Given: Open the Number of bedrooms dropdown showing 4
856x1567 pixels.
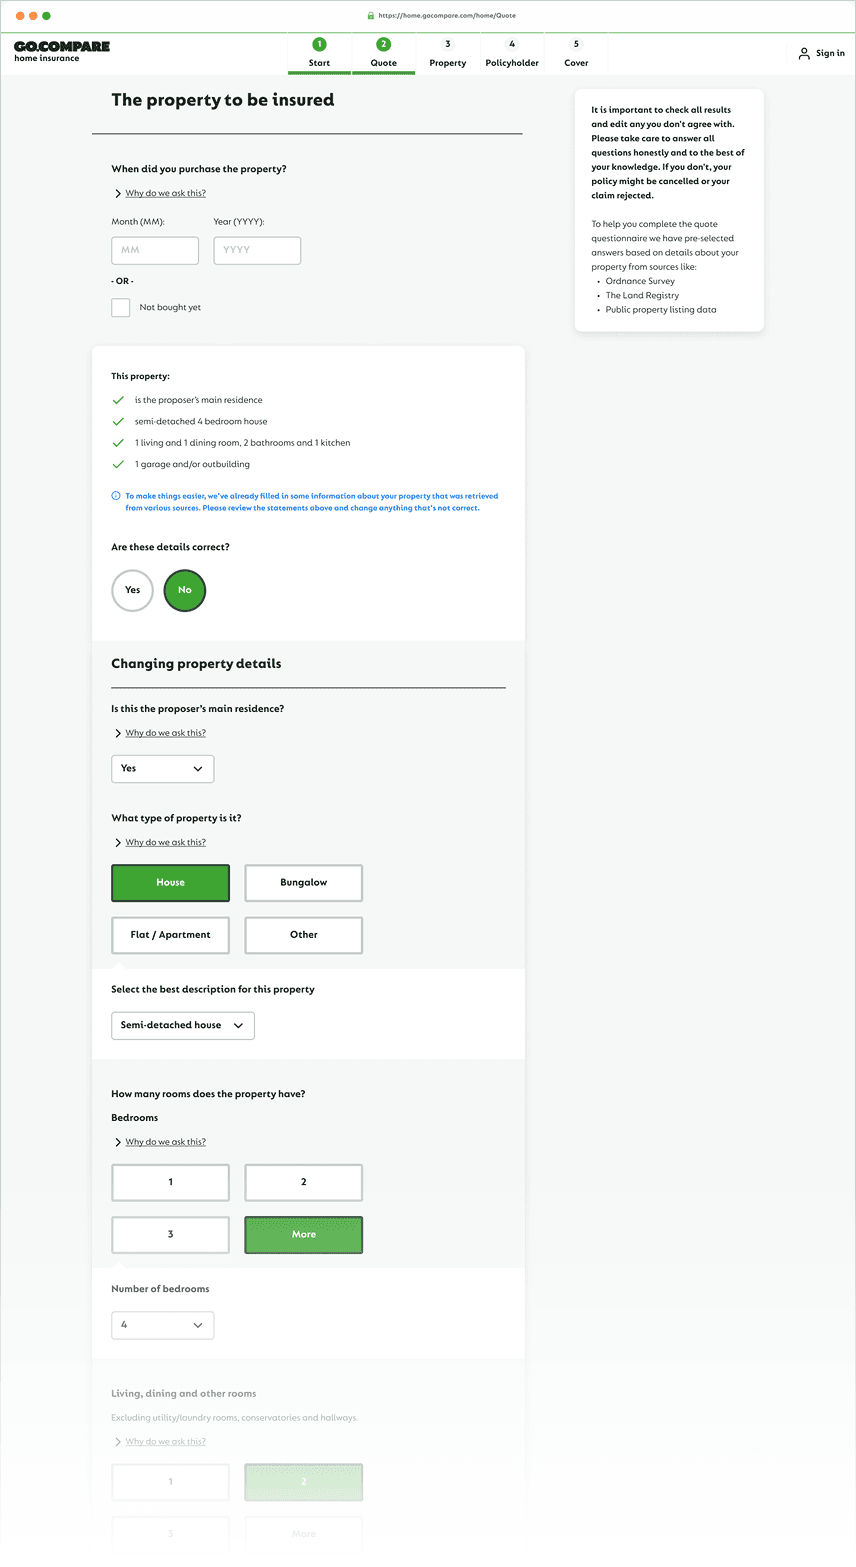Looking at the screenshot, I should (x=162, y=1325).
